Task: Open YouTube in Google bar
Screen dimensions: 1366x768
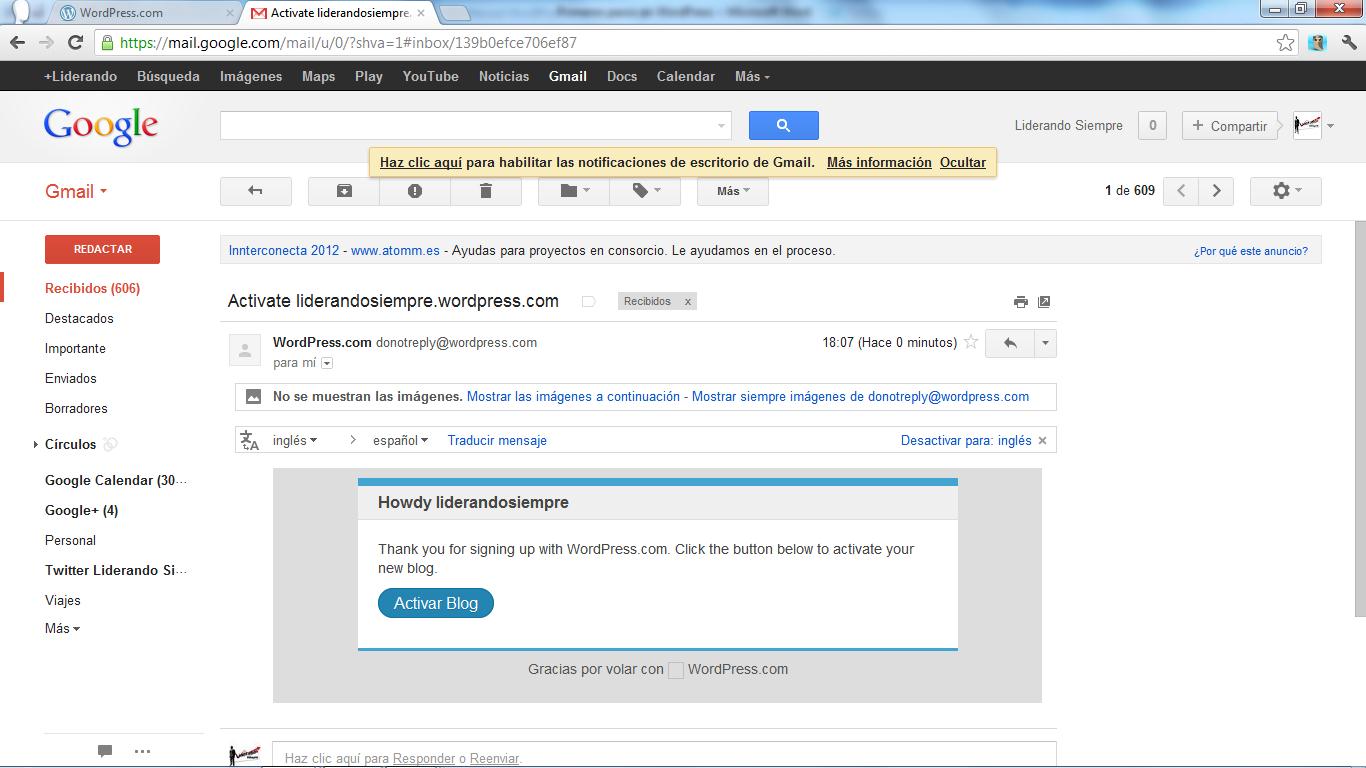Action: (x=431, y=76)
